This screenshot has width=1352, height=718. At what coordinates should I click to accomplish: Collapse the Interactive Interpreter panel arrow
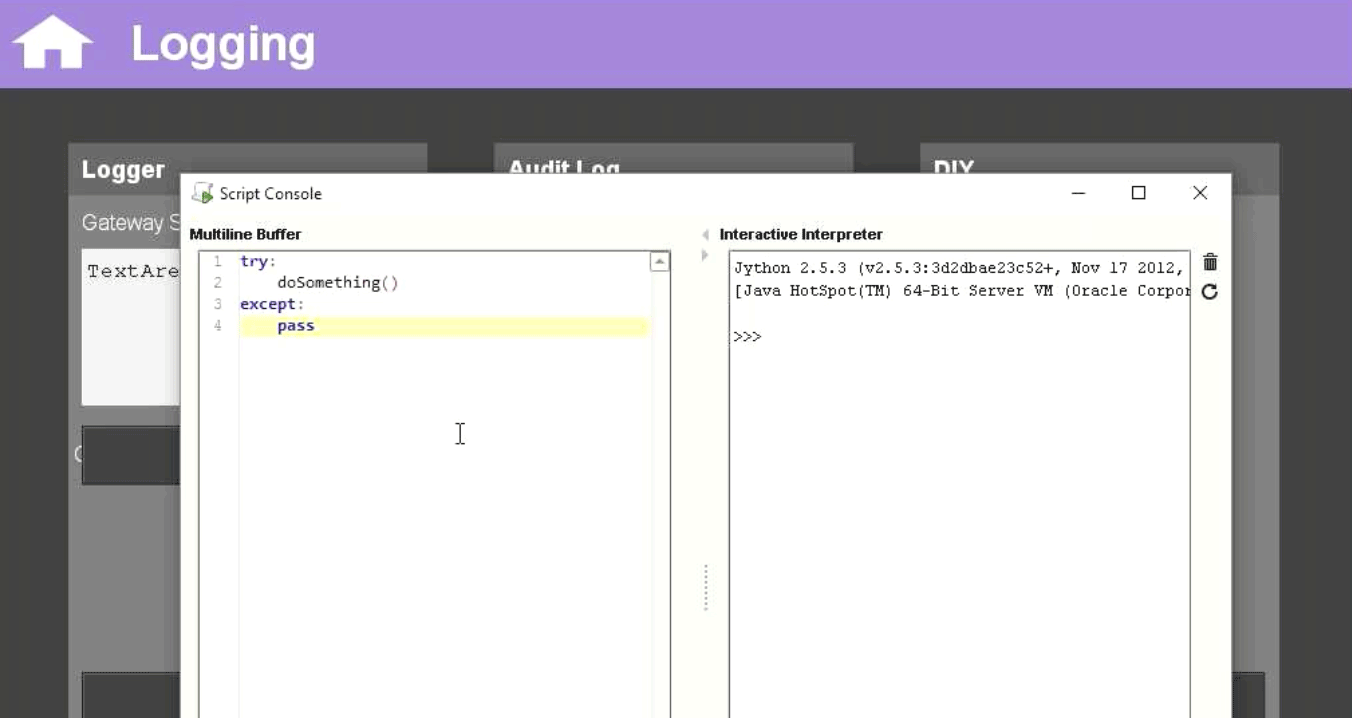707,233
